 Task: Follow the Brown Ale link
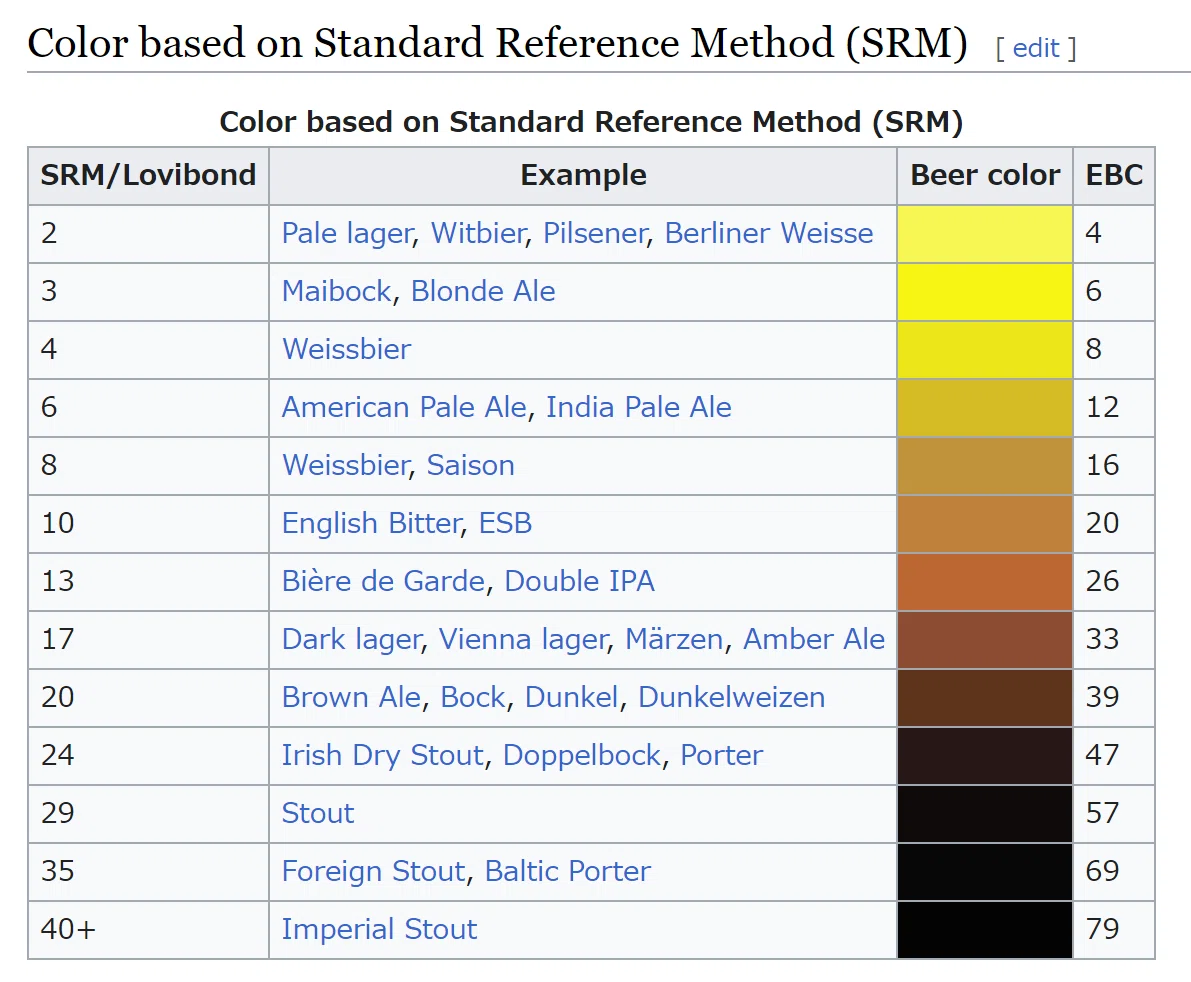point(351,697)
